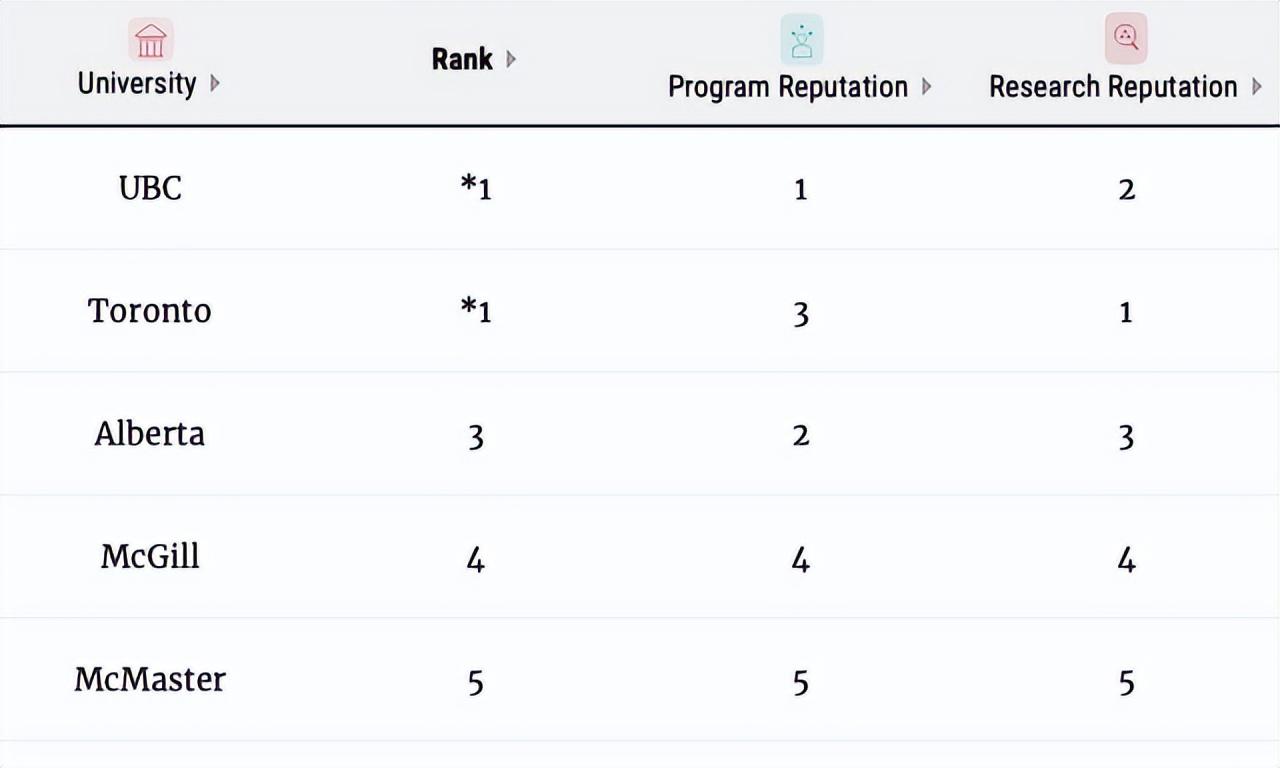Click the McMaster university name
The width and height of the screenshot is (1280, 768).
click(x=150, y=680)
